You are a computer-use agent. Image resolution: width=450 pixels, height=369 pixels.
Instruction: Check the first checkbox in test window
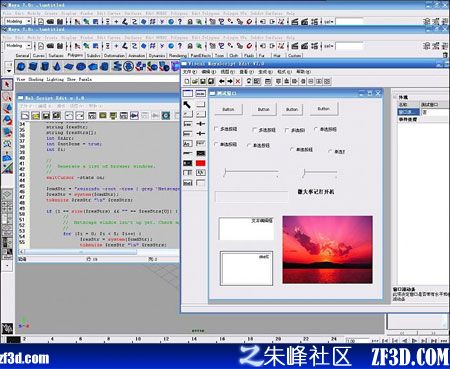click(x=216, y=129)
